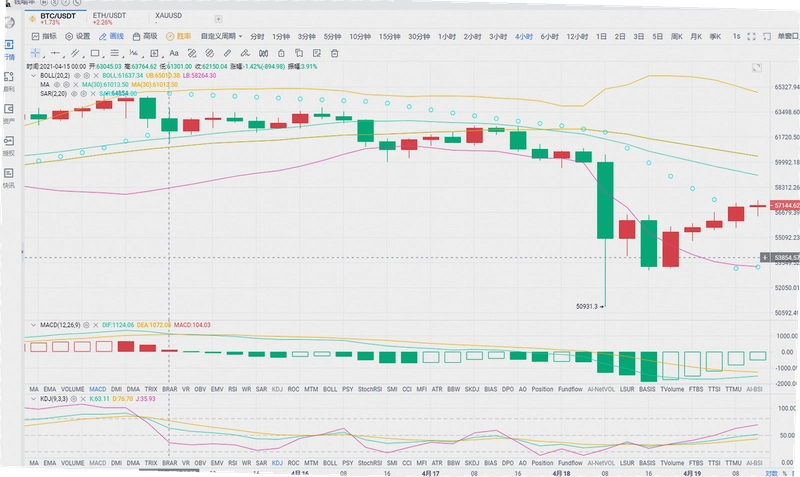800x477 pixels.
Task: Select the crosshair cursor drawing tool
Action: point(35,53)
